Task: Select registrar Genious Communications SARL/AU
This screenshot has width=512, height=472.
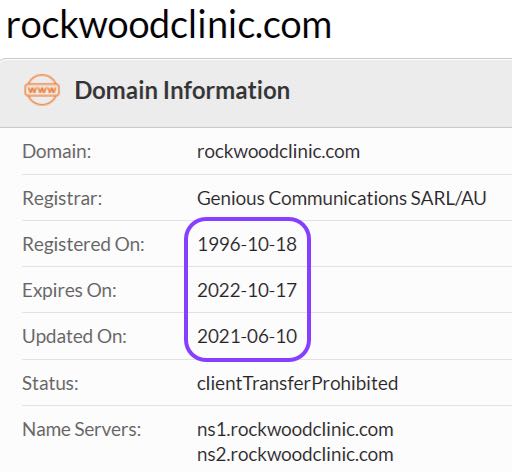Action: (342, 198)
